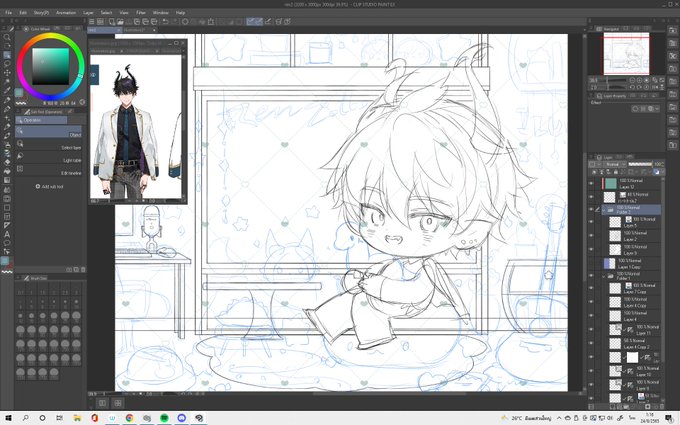This screenshot has height=425, width=680.
Task: Click the top material folder icon in right dock
Action: (x=672, y=31)
